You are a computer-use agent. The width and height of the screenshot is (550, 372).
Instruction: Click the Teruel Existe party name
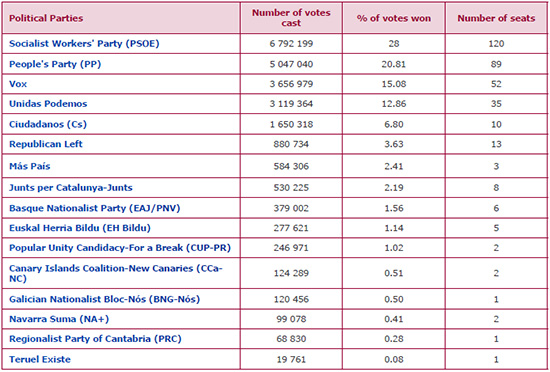(40, 359)
